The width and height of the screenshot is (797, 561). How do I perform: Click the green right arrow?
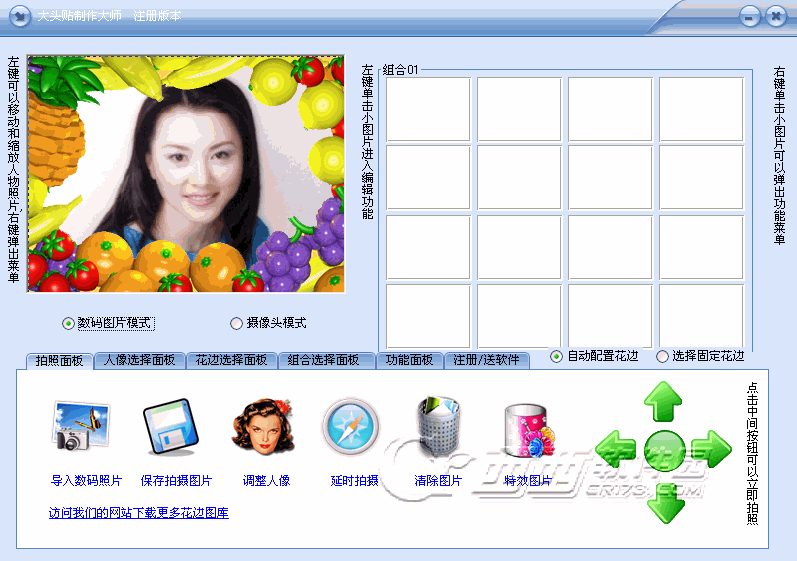(x=712, y=449)
